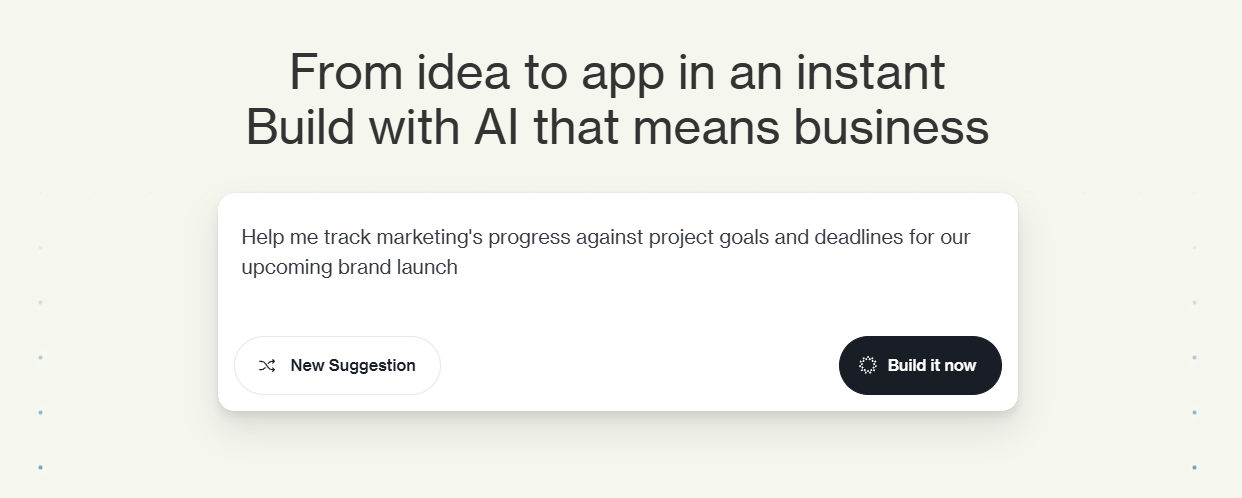Click "Build with AI that means business" heading
Viewport: 1242px width, 498px height.
617,128
